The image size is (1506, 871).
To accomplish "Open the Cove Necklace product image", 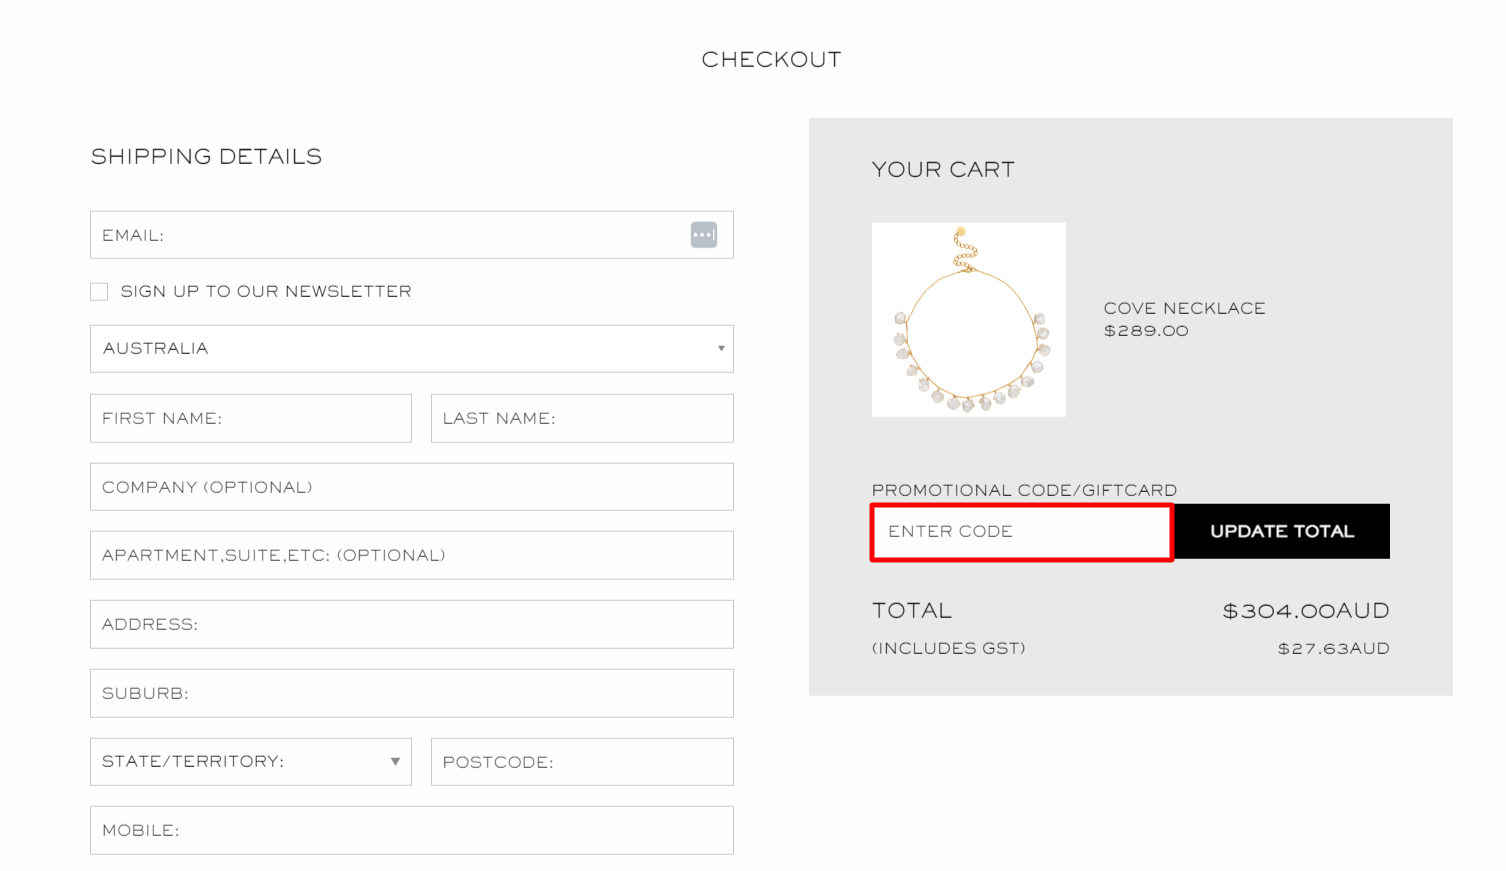I will (x=968, y=320).
